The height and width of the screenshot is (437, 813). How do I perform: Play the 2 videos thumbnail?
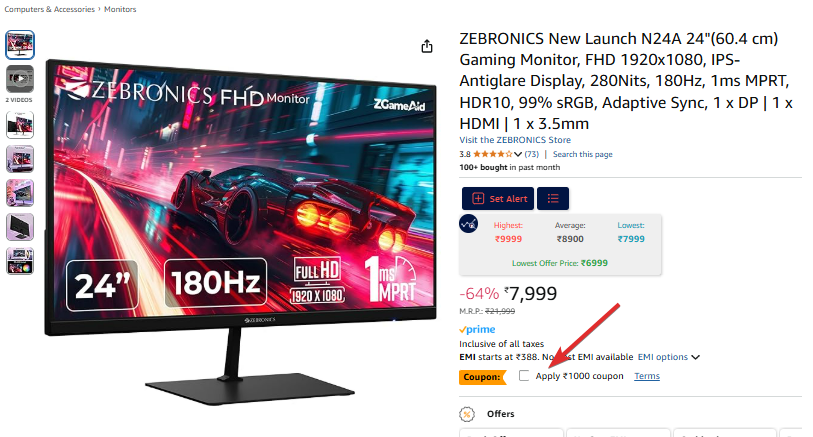[x=20, y=79]
